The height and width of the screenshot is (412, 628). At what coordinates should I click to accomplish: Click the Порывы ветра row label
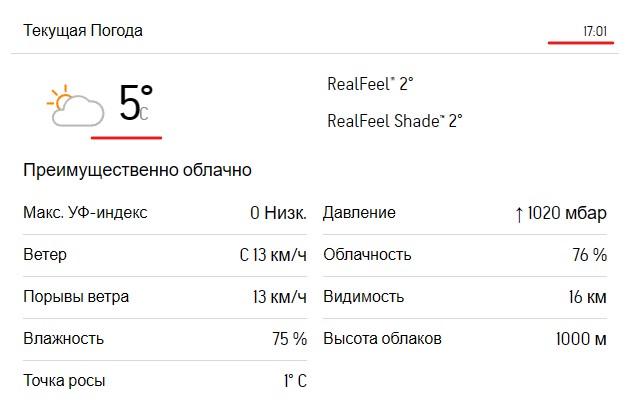click(x=76, y=297)
